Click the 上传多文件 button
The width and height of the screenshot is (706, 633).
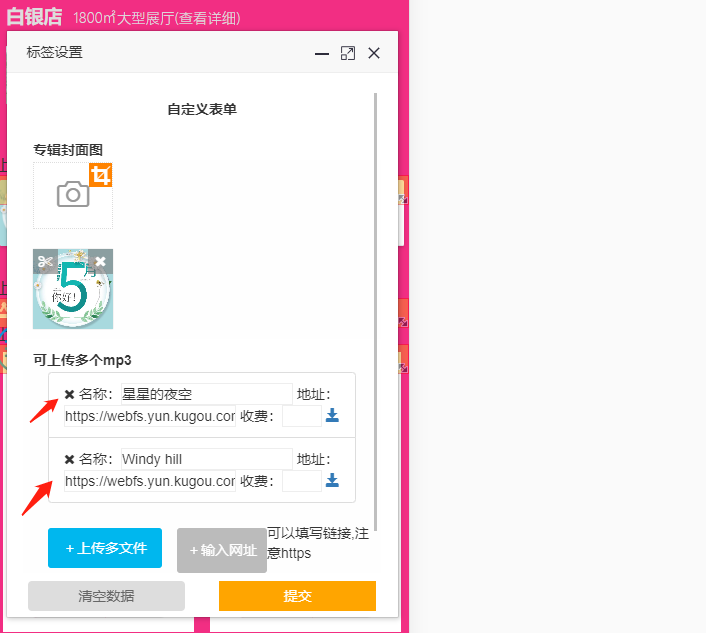(x=105, y=548)
